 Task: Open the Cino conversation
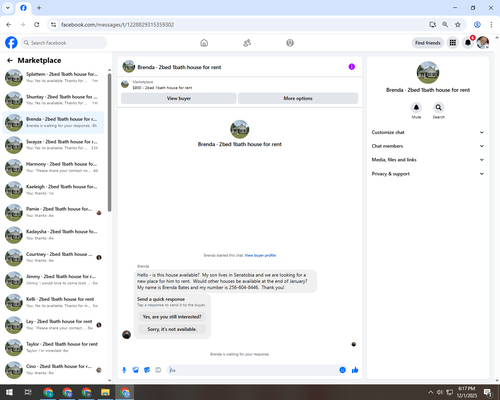[53, 370]
